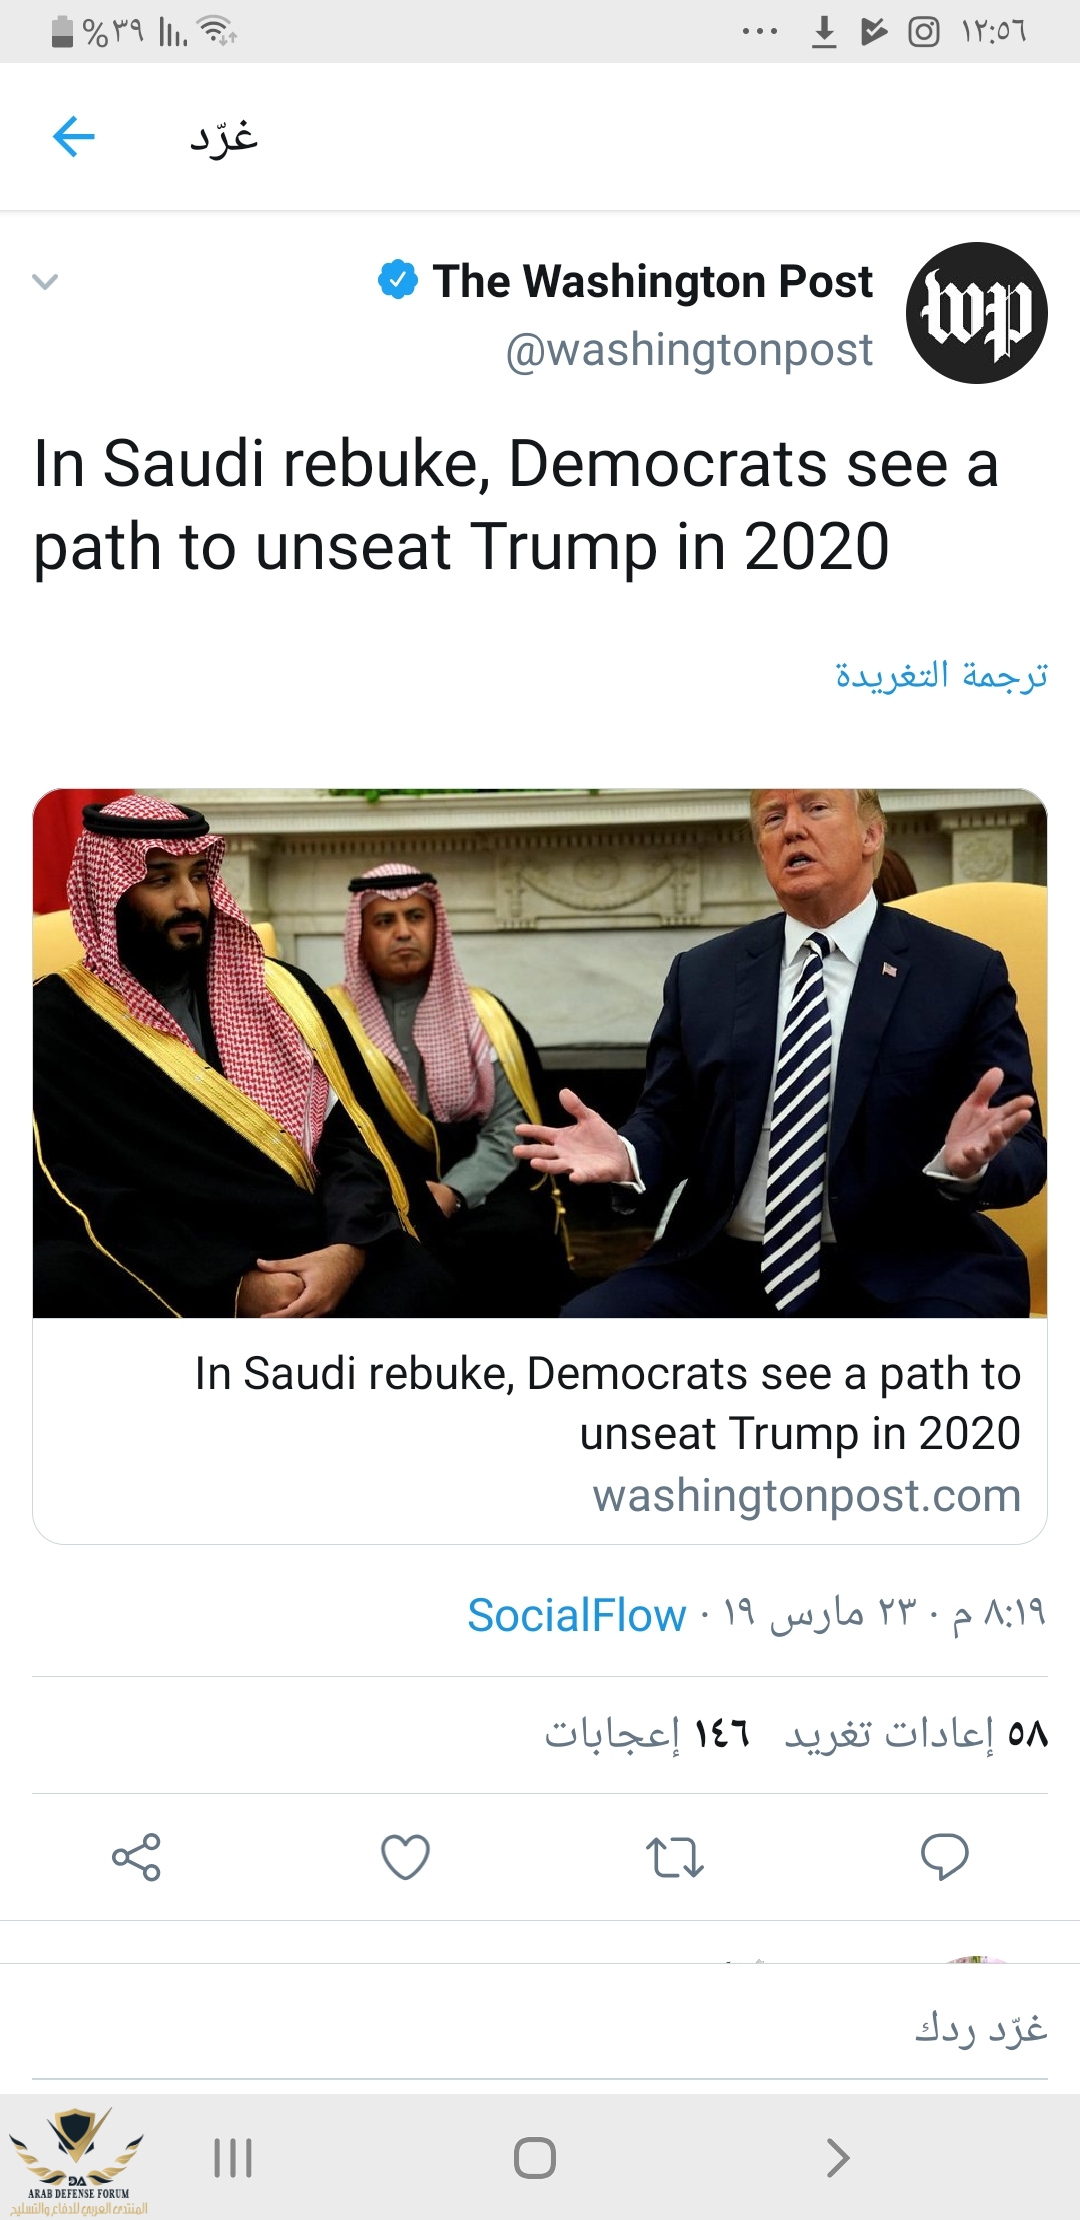The width and height of the screenshot is (1080, 2220).
Task: Open the washingtonpost.com link card title
Action: click(x=607, y=1402)
